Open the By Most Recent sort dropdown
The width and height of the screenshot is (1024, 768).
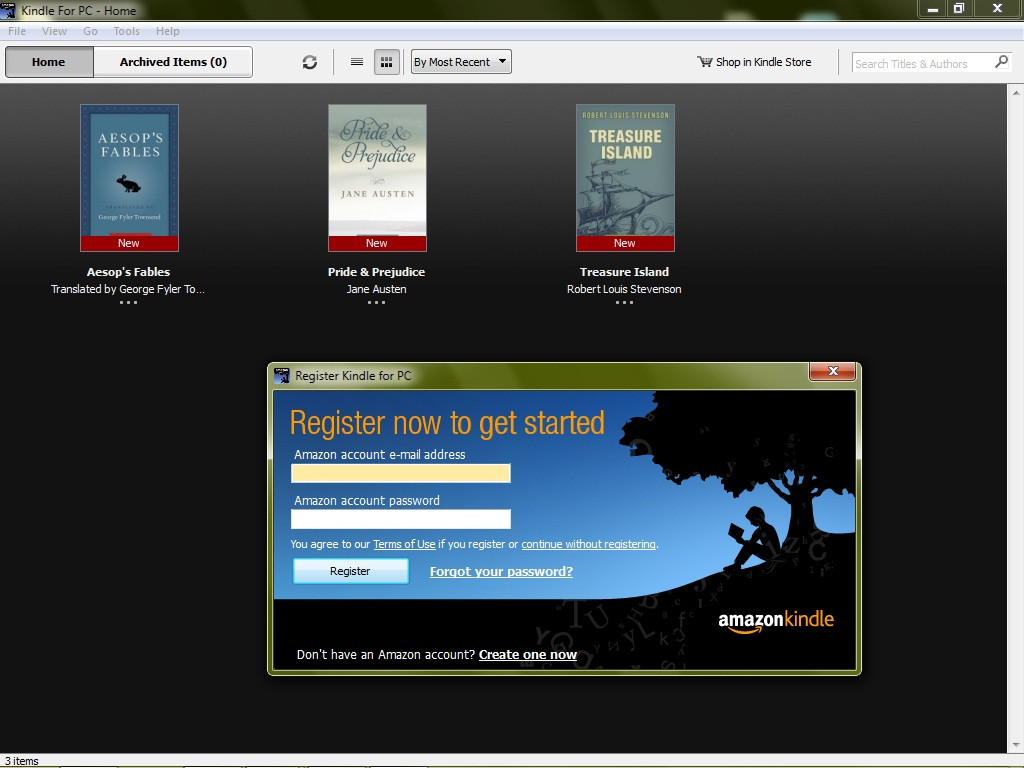[461, 62]
